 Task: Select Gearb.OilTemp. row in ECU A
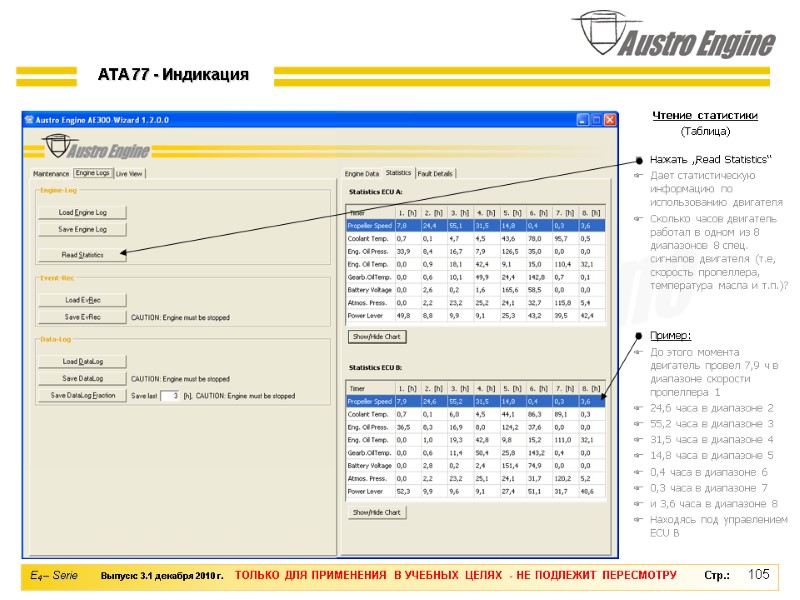[x=475, y=277]
